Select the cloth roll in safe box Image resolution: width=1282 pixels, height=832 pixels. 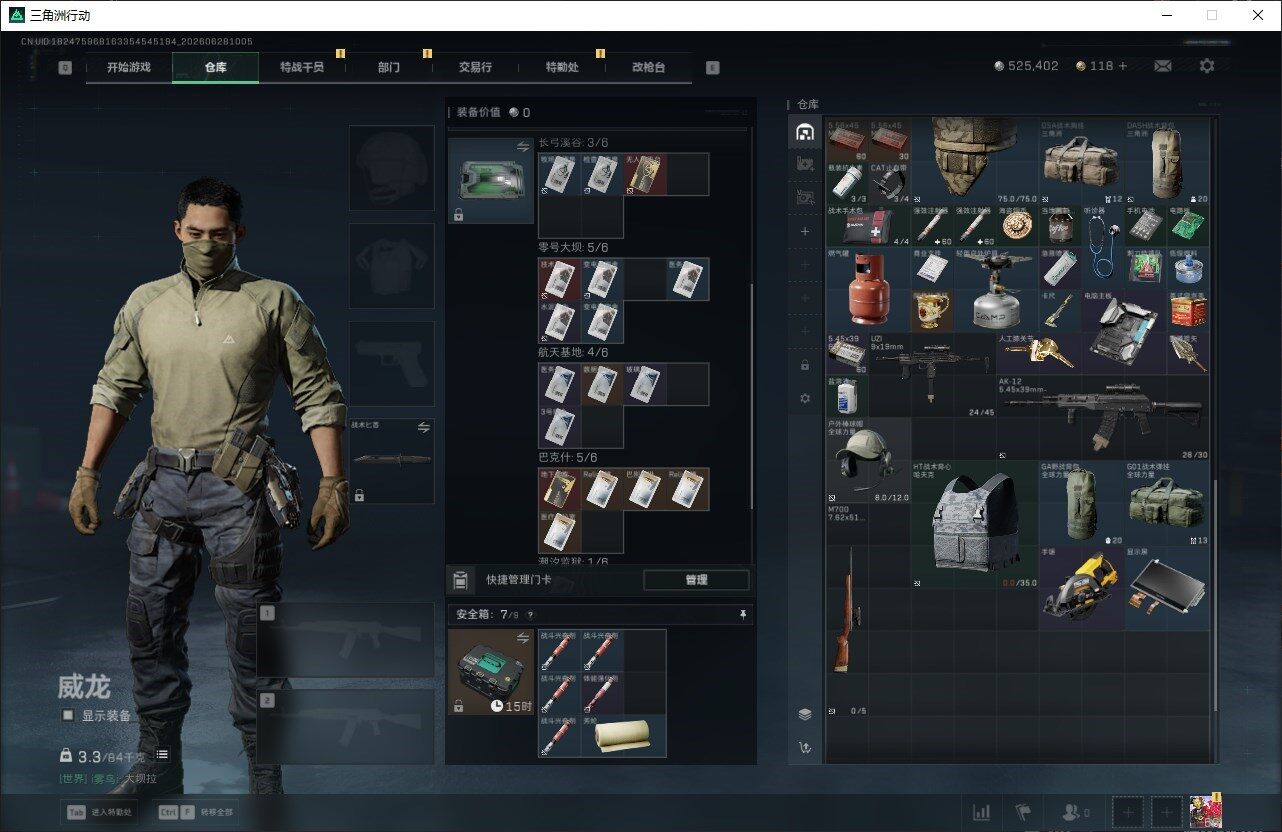tap(624, 735)
